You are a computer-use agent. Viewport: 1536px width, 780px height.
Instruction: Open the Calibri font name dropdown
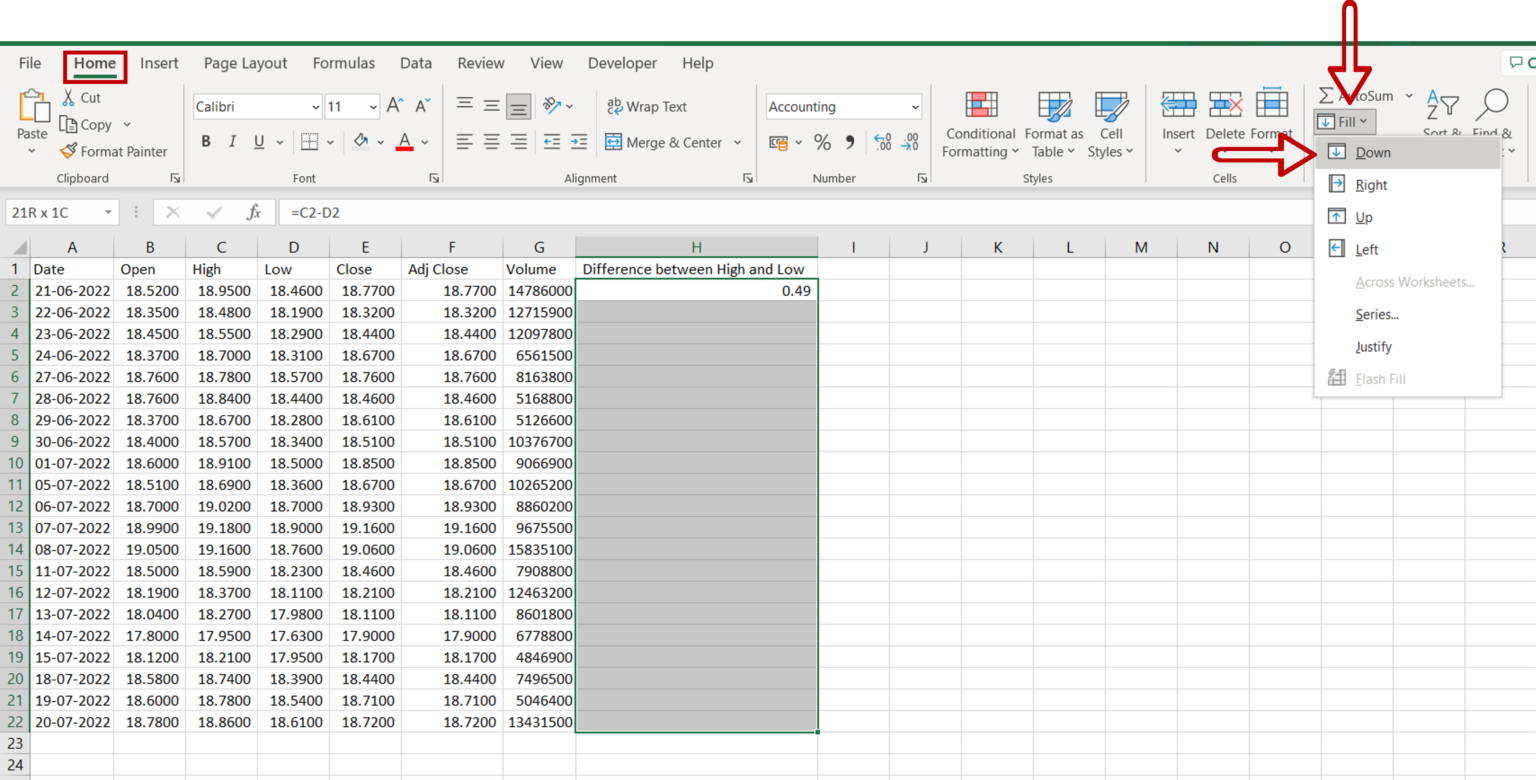click(x=316, y=107)
